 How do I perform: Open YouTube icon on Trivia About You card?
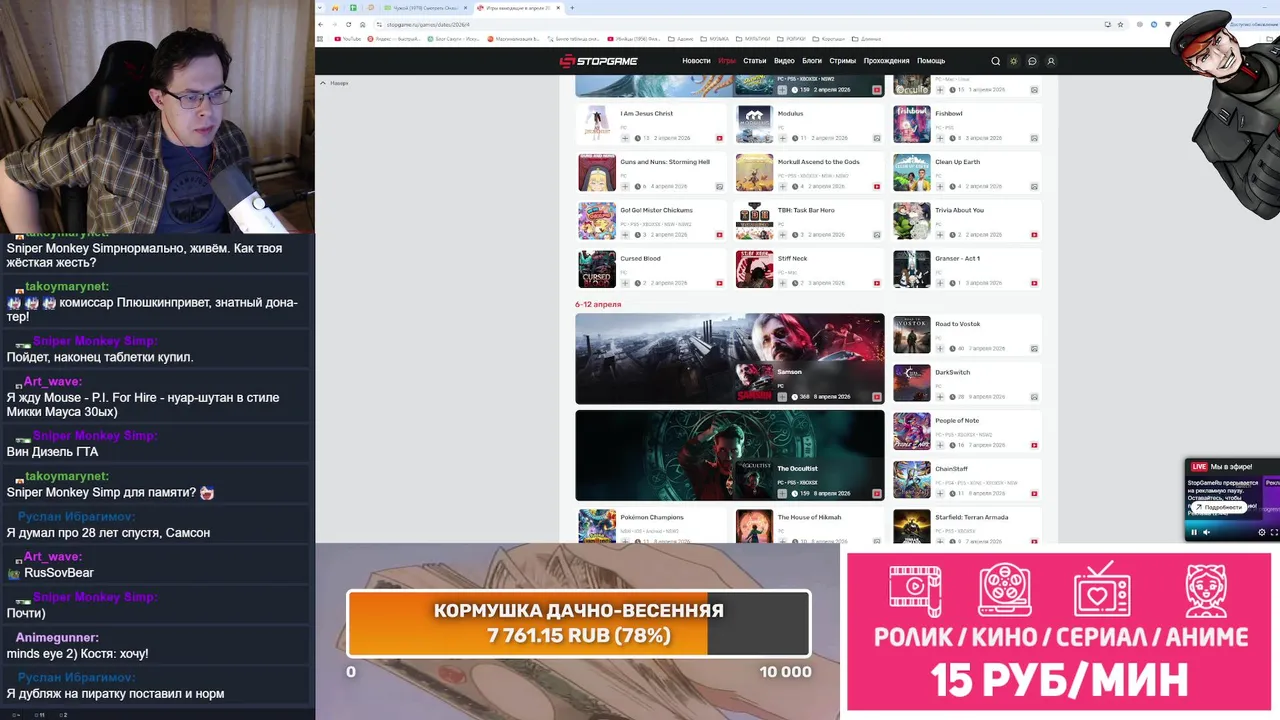[1034, 235]
